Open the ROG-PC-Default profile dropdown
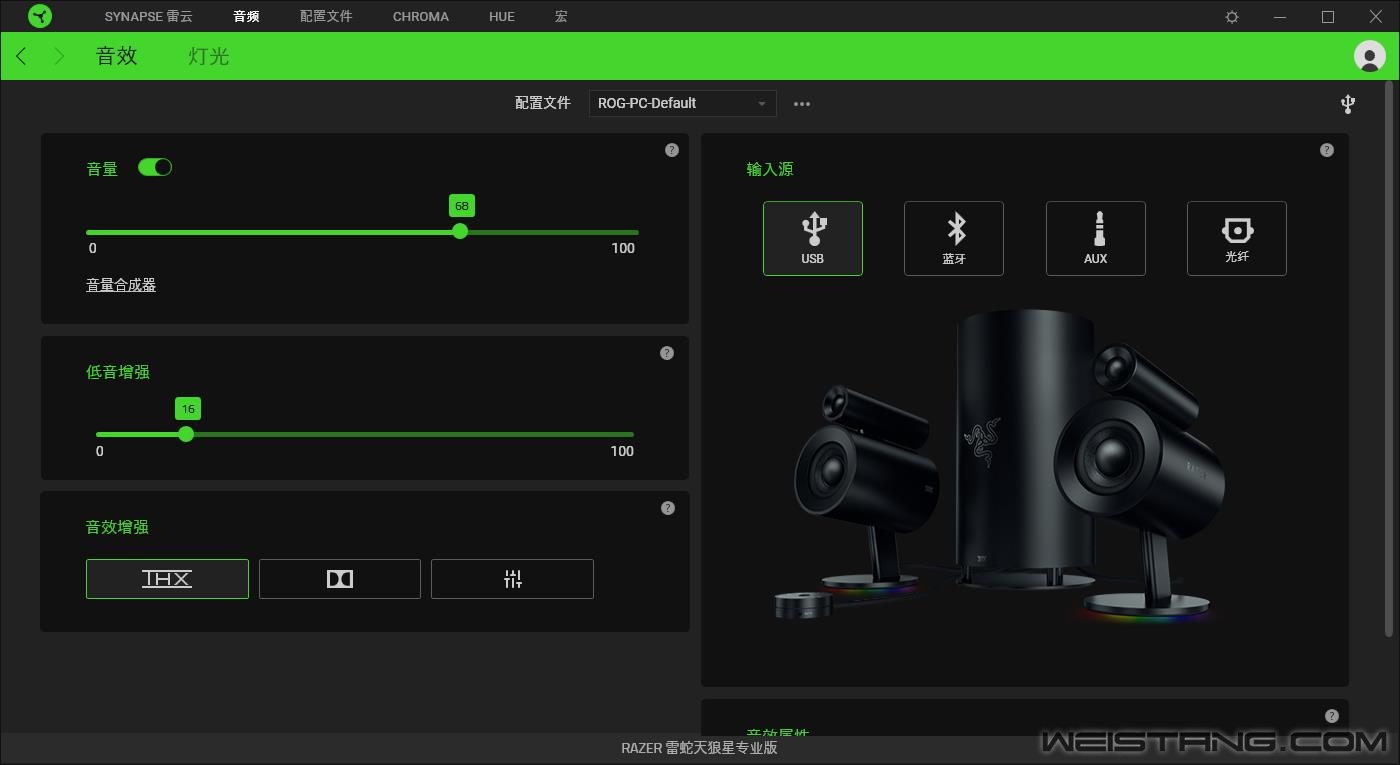 point(683,103)
